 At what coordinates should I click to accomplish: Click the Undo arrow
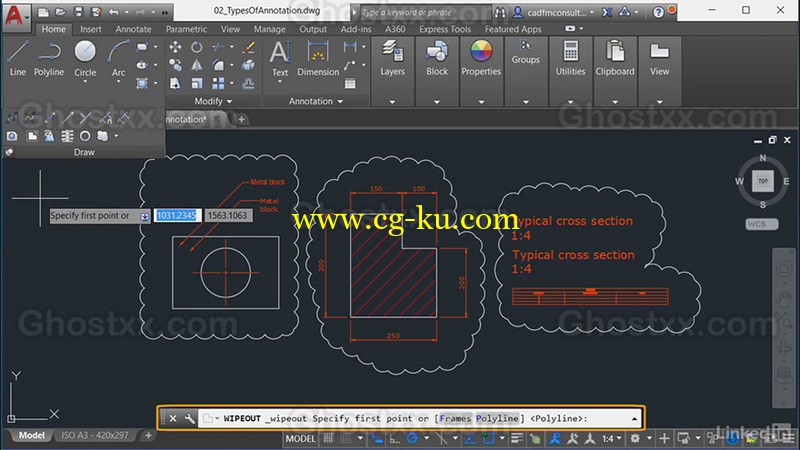pyautogui.click(x=113, y=12)
